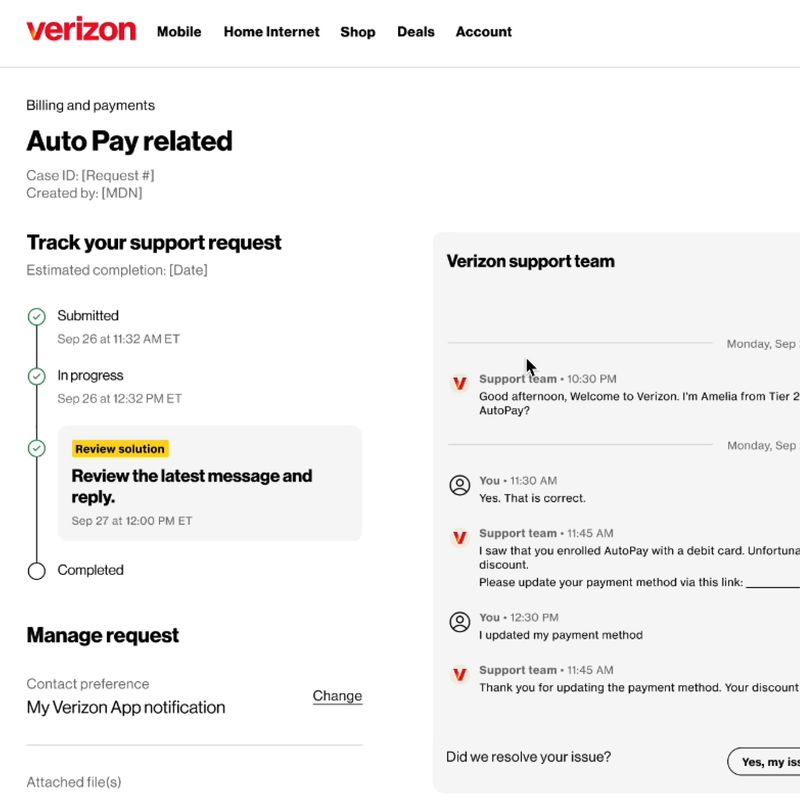The width and height of the screenshot is (800, 800).
Task: Click 'Good afternoon, Welcome to Verizon' message
Action: [x=639, y=403]
